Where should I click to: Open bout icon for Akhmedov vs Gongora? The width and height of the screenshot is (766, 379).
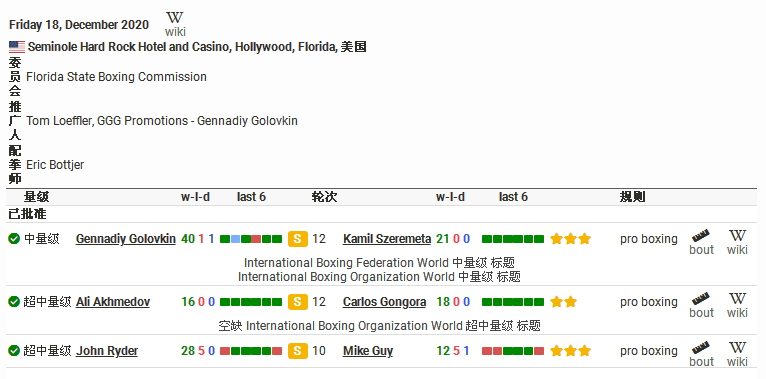tap(702, 305)
